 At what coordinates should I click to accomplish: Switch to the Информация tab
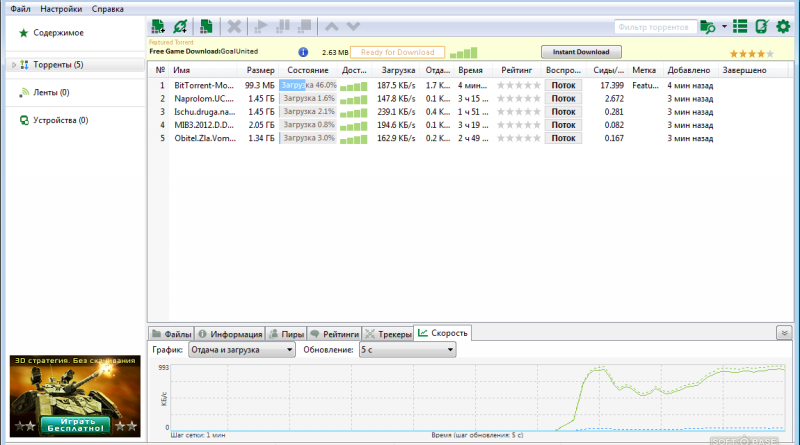[x=230, y=334]
